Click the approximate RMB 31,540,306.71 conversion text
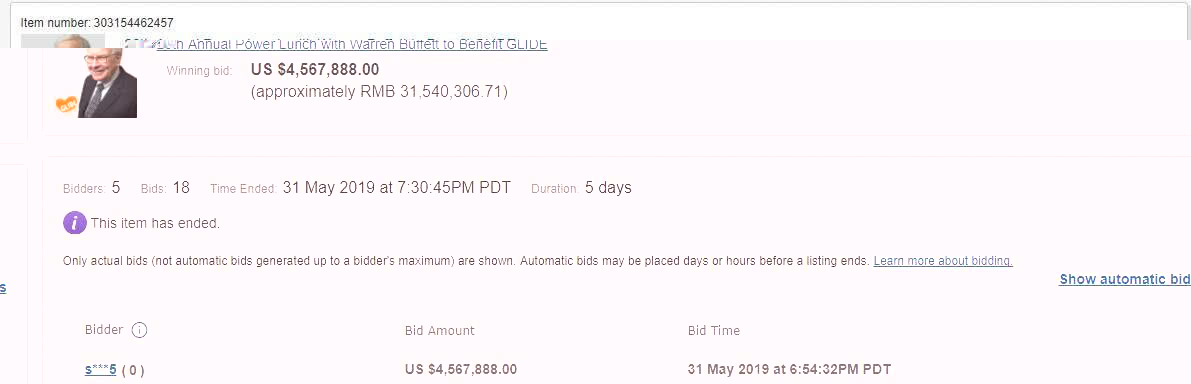 tap(379, 93)
